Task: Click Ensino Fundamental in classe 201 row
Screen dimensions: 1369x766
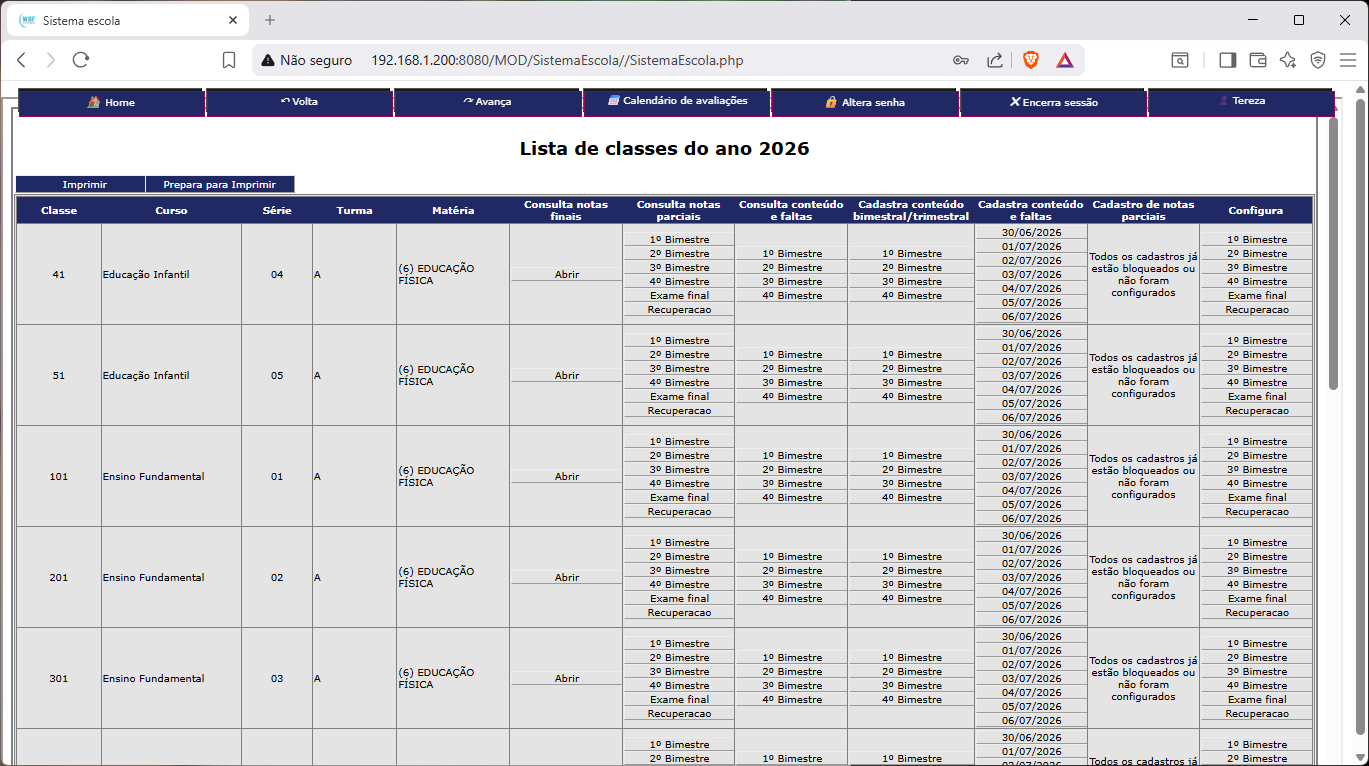Action: [x=153, y=577]
